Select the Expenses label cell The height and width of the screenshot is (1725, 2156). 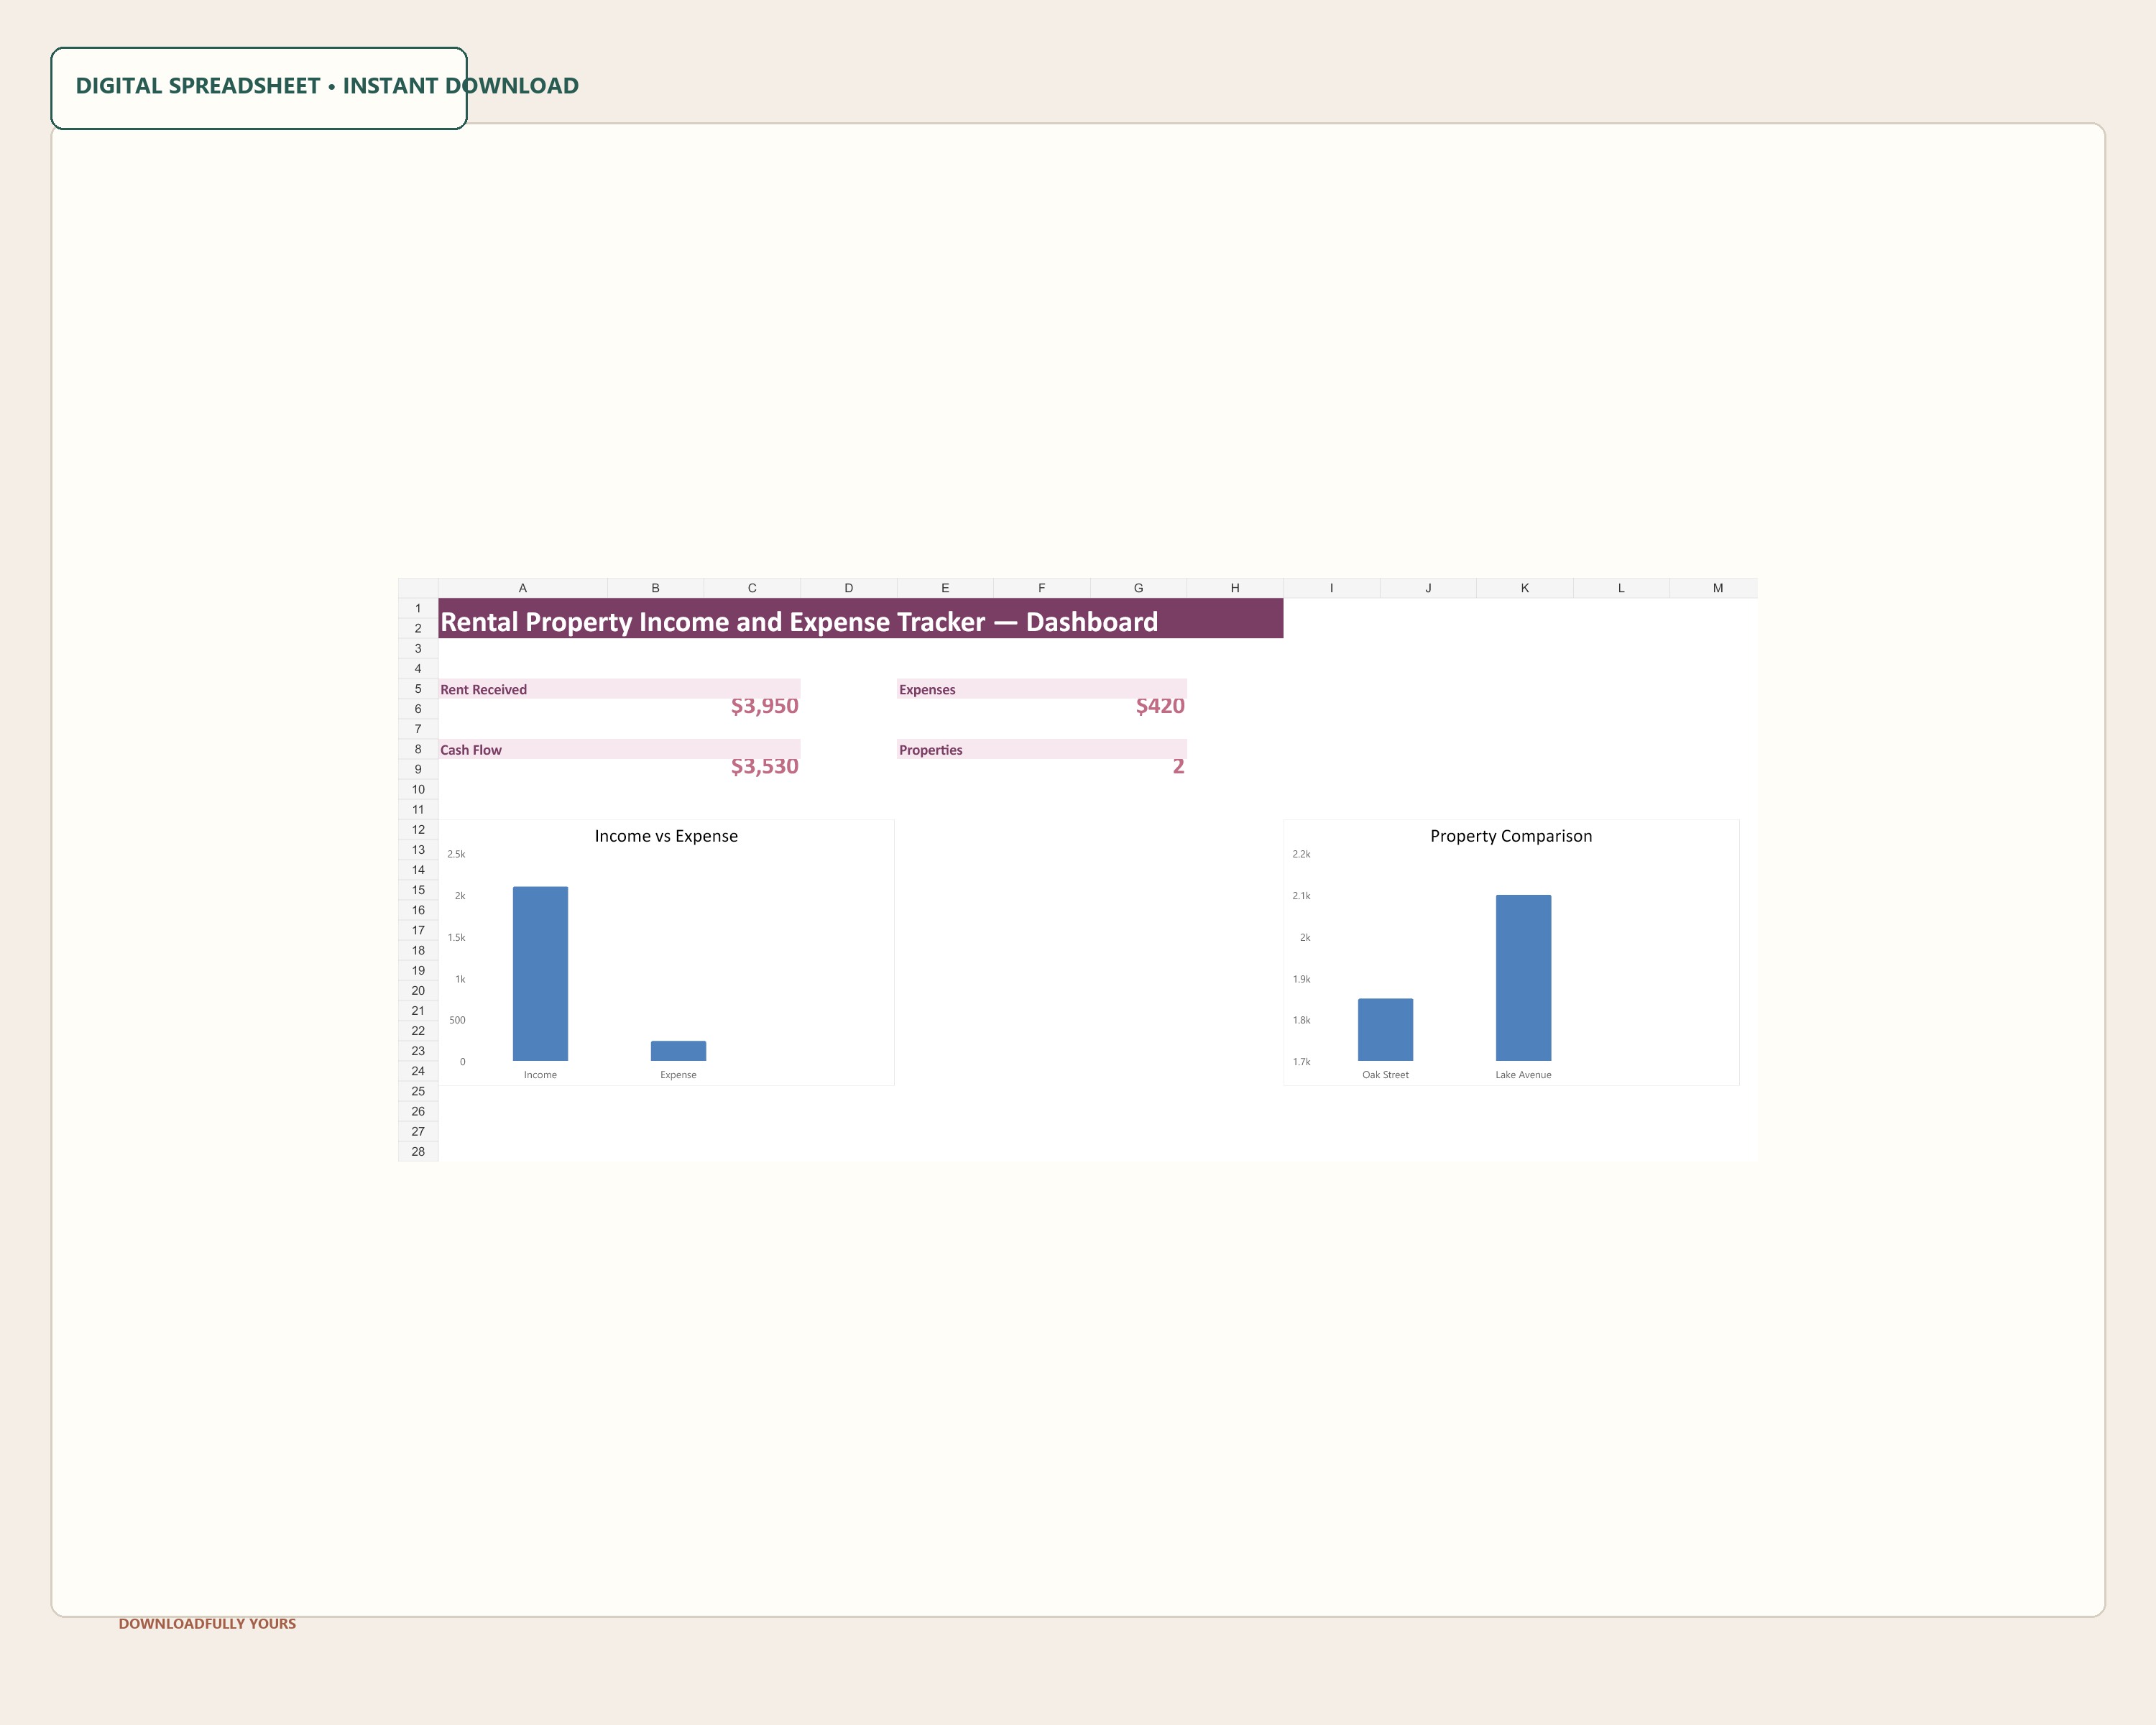[x=1041, y=689]
